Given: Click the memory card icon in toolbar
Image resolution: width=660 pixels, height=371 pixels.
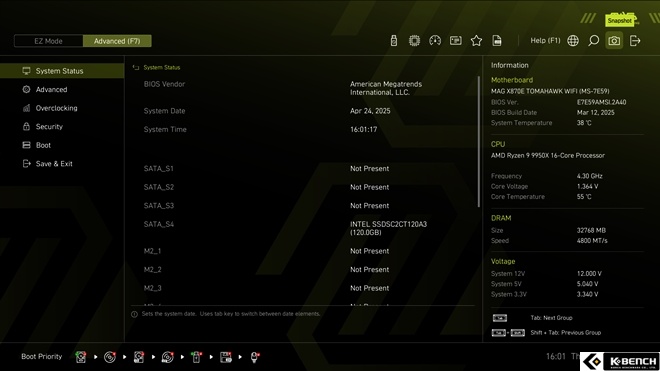Looking at the screenshot, I should tap(455, 40).
